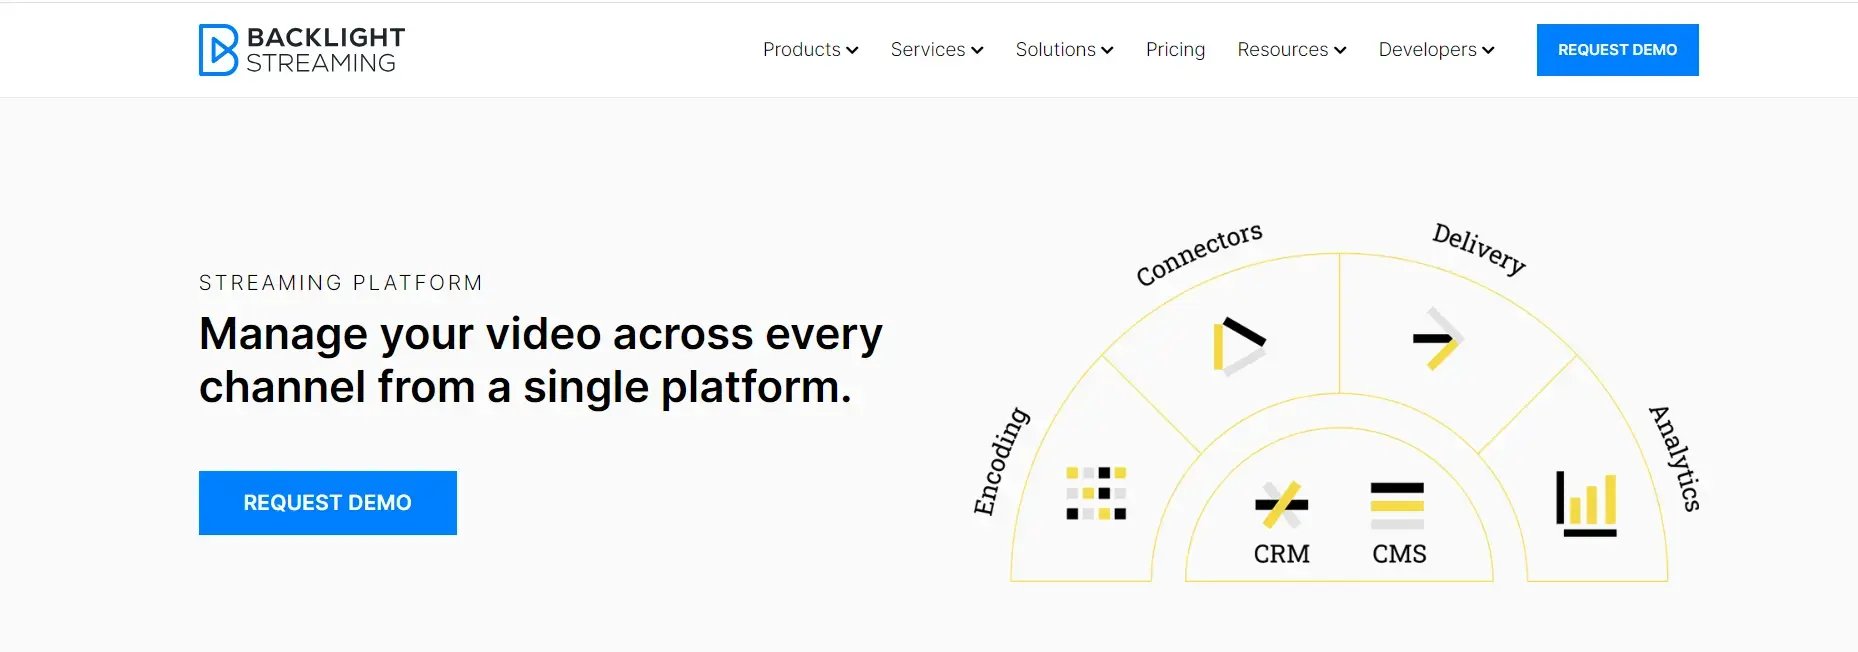Screen dimensions: 1858x652
Task: Click the large hero REQUEST DEMO button
Action: pyautogui.click(x=328, y=503)
